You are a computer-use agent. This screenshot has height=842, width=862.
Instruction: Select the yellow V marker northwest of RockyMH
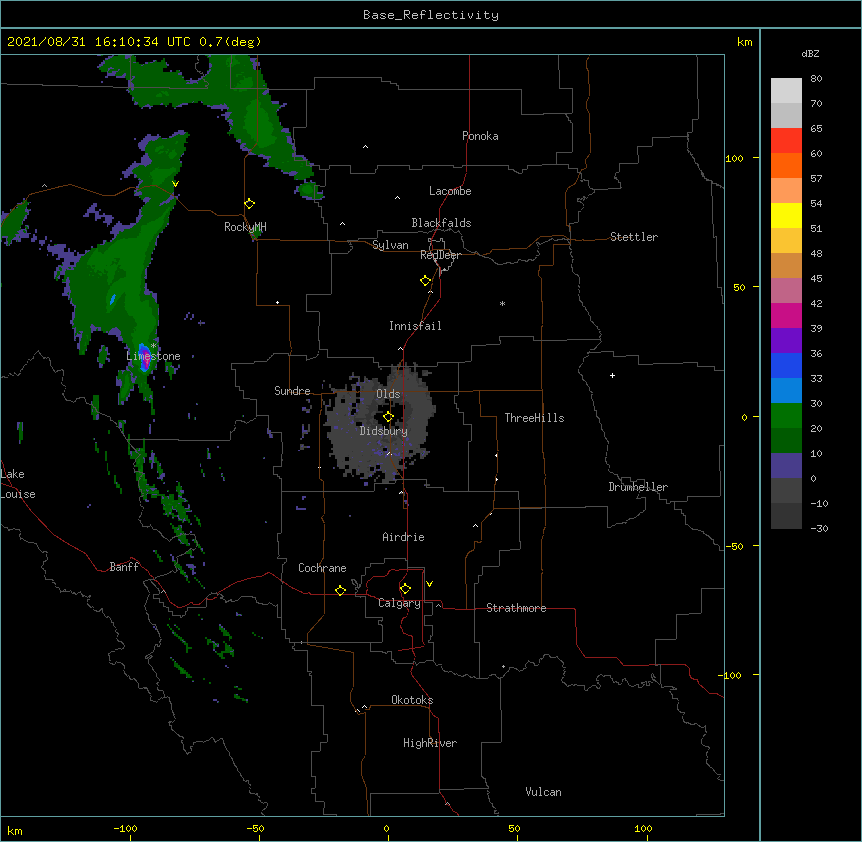click(x=175, y=184)
